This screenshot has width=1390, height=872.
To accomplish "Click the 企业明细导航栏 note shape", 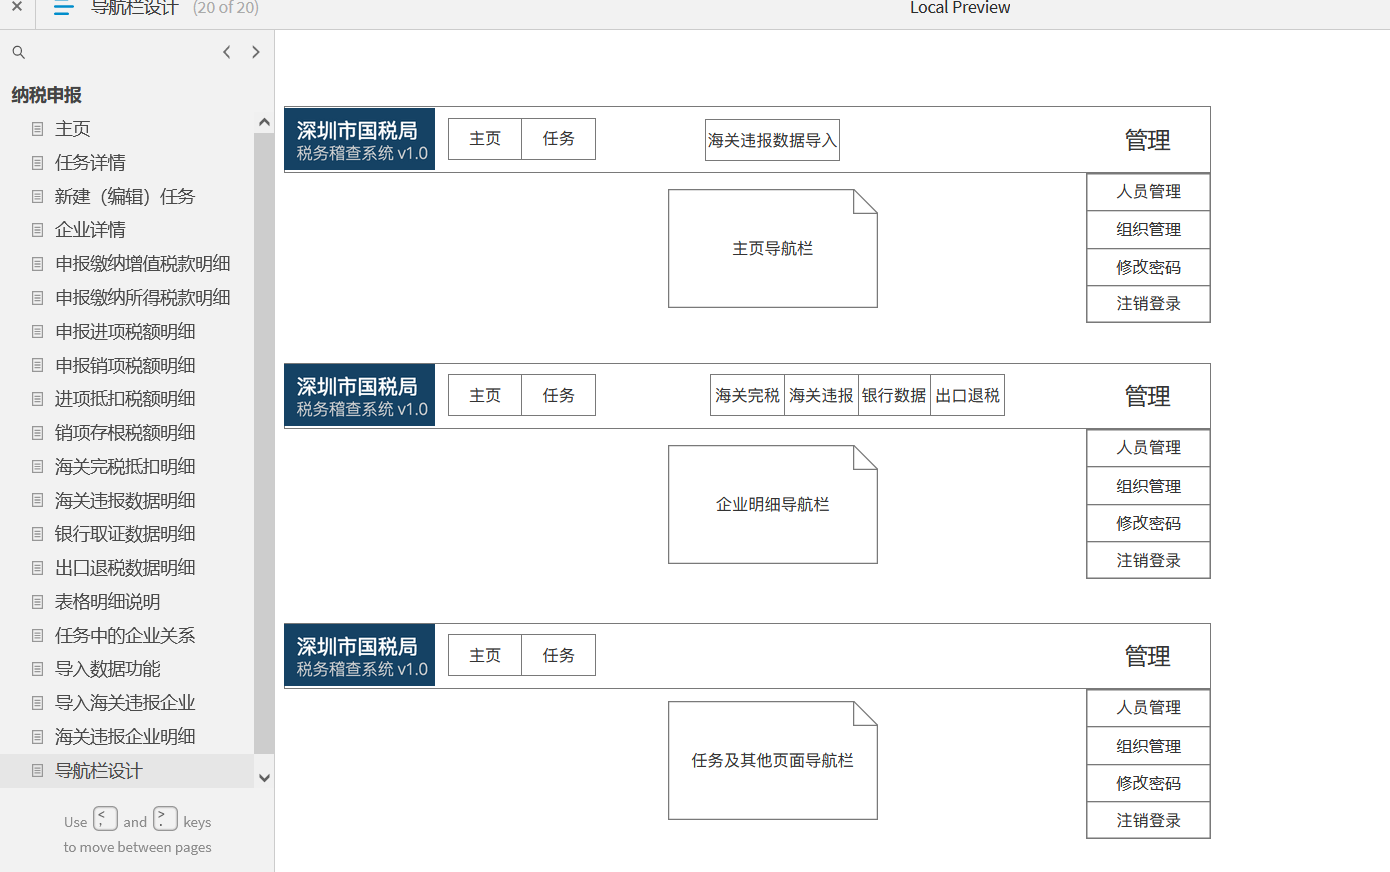I will (x=773, y=504).
